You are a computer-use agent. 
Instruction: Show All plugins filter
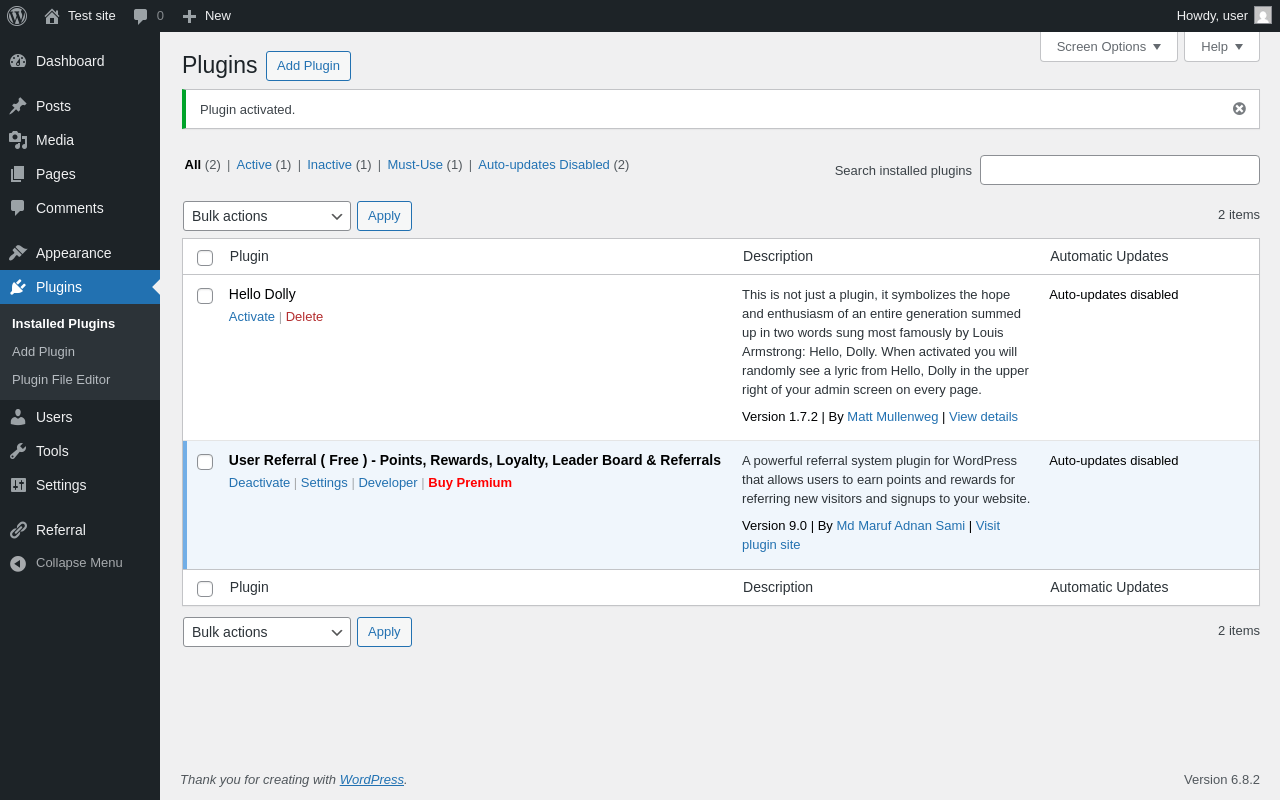click(x=193, y=165)
